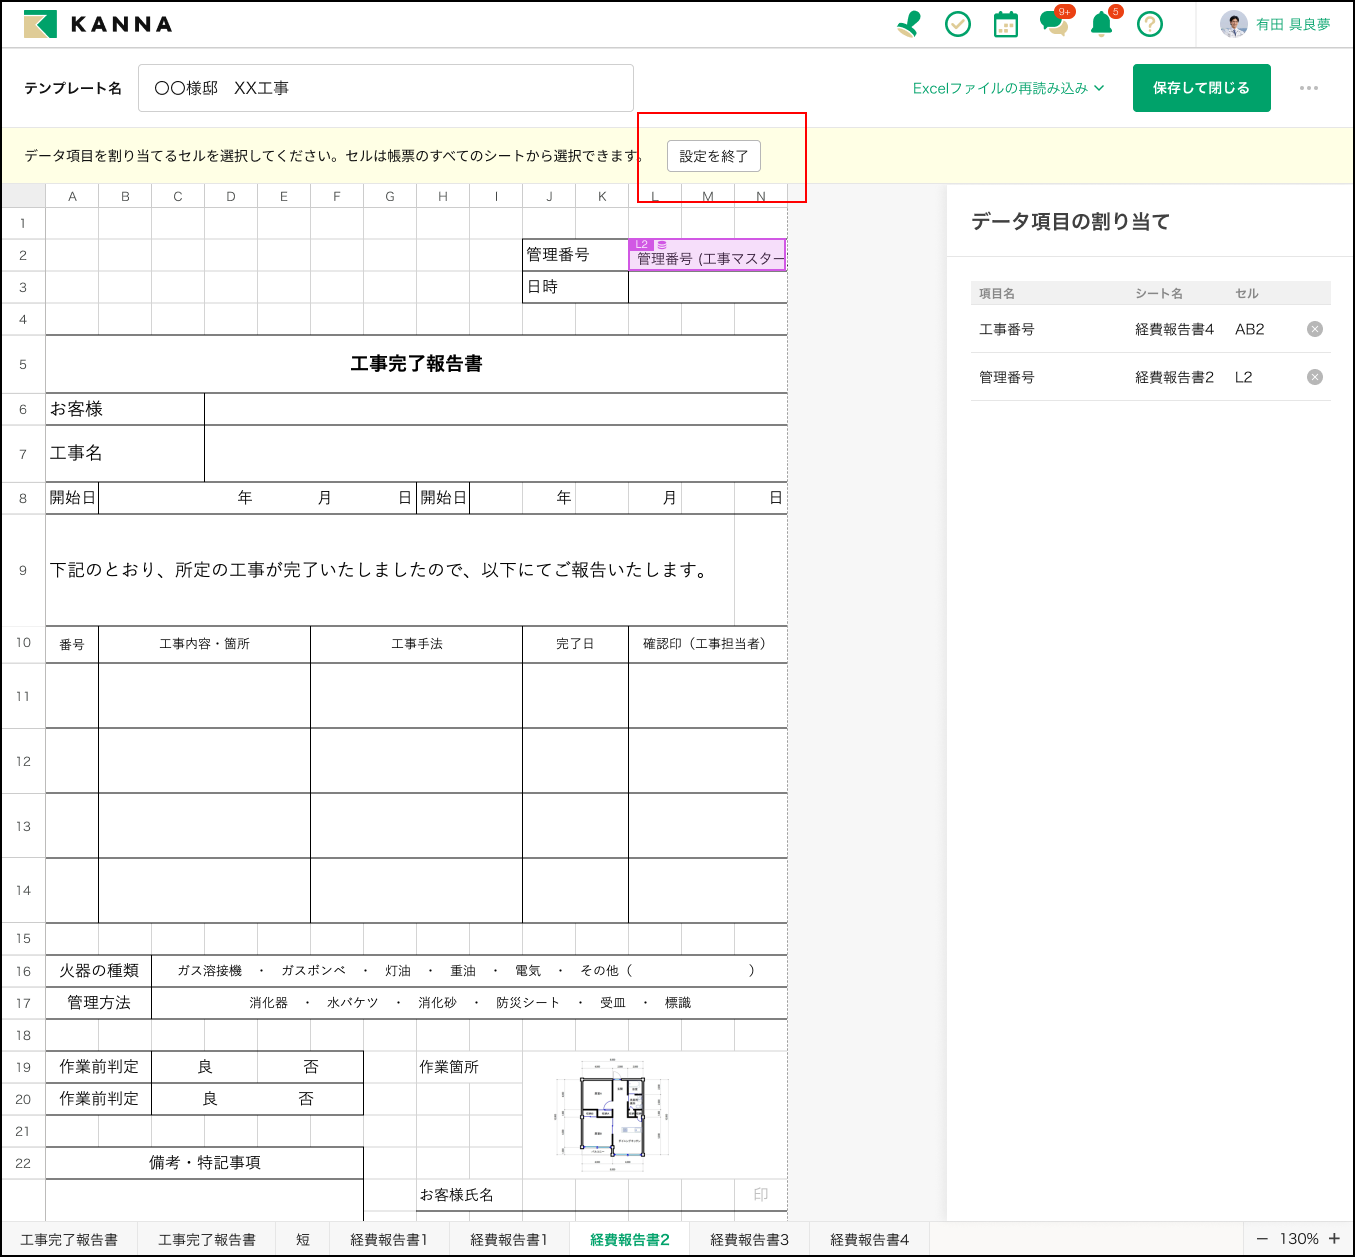Switch to the 経費報告書4 sheet tab
The image size is (1355, 1257).
point(869,1239)
